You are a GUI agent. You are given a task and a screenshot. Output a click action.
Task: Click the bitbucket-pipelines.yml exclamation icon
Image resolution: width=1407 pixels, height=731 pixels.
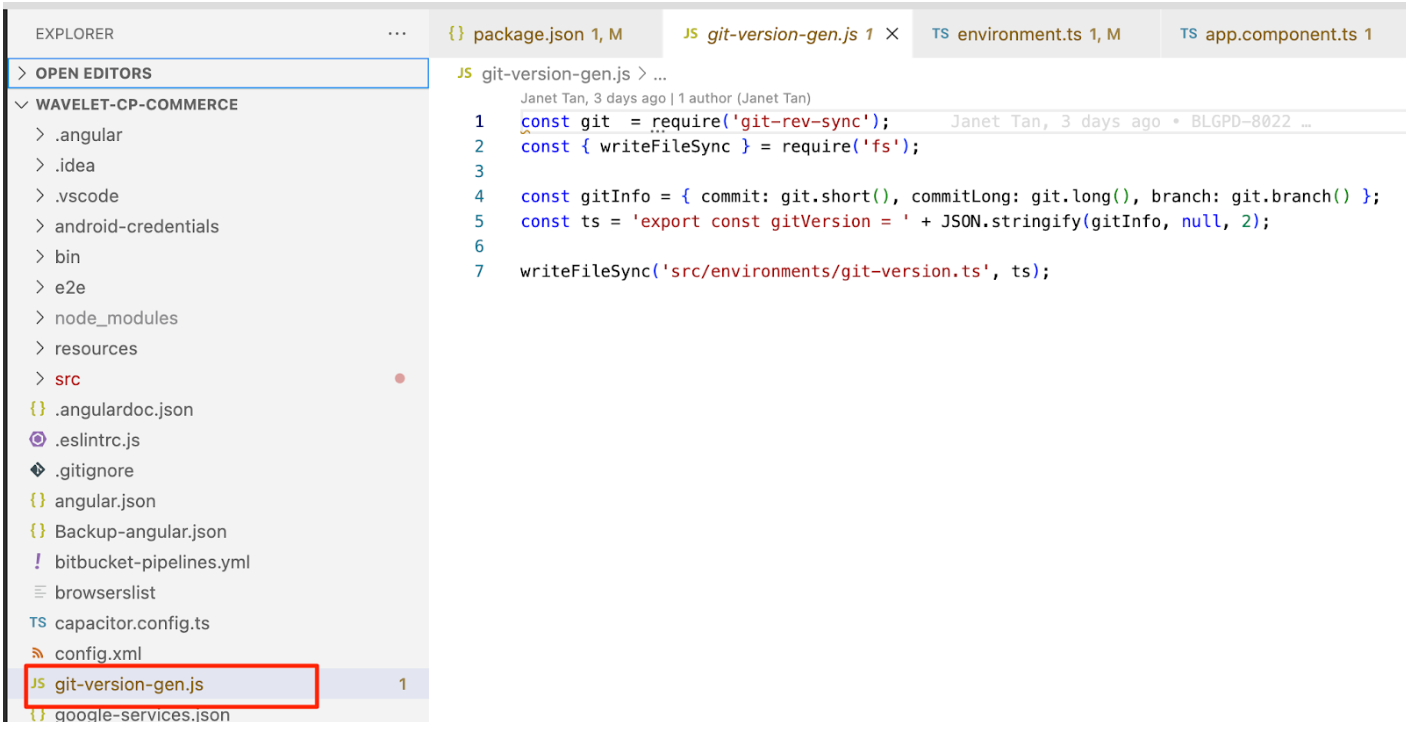[x=38, y=562]
